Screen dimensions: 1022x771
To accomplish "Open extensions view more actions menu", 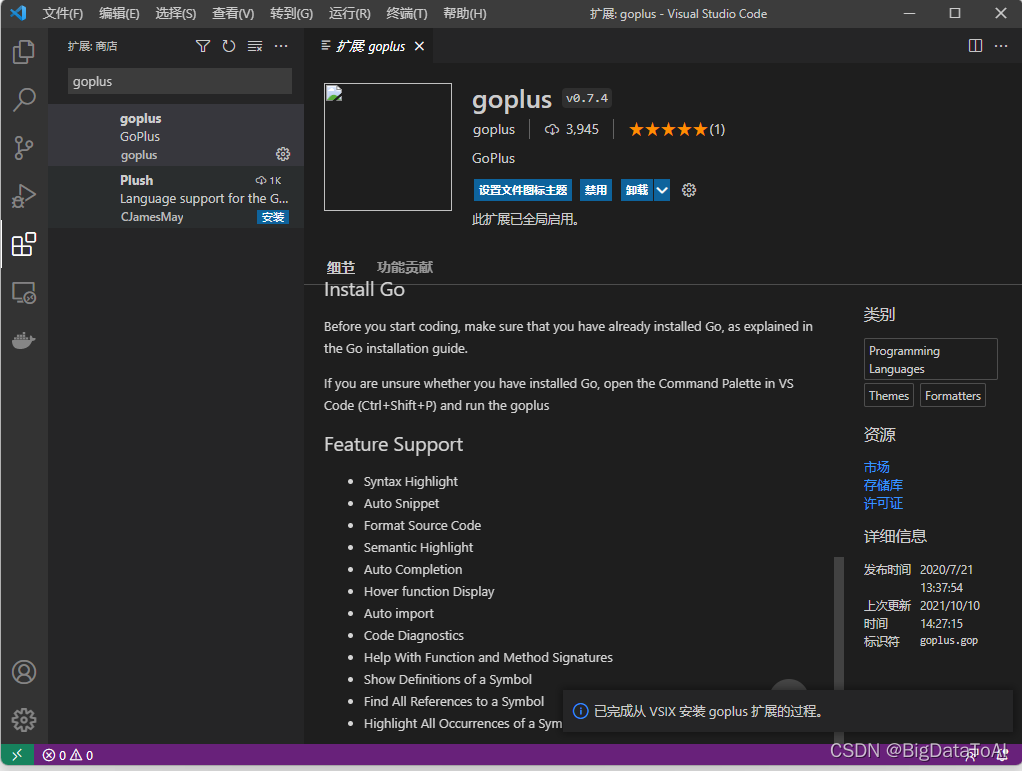I will tap(281, 46).
